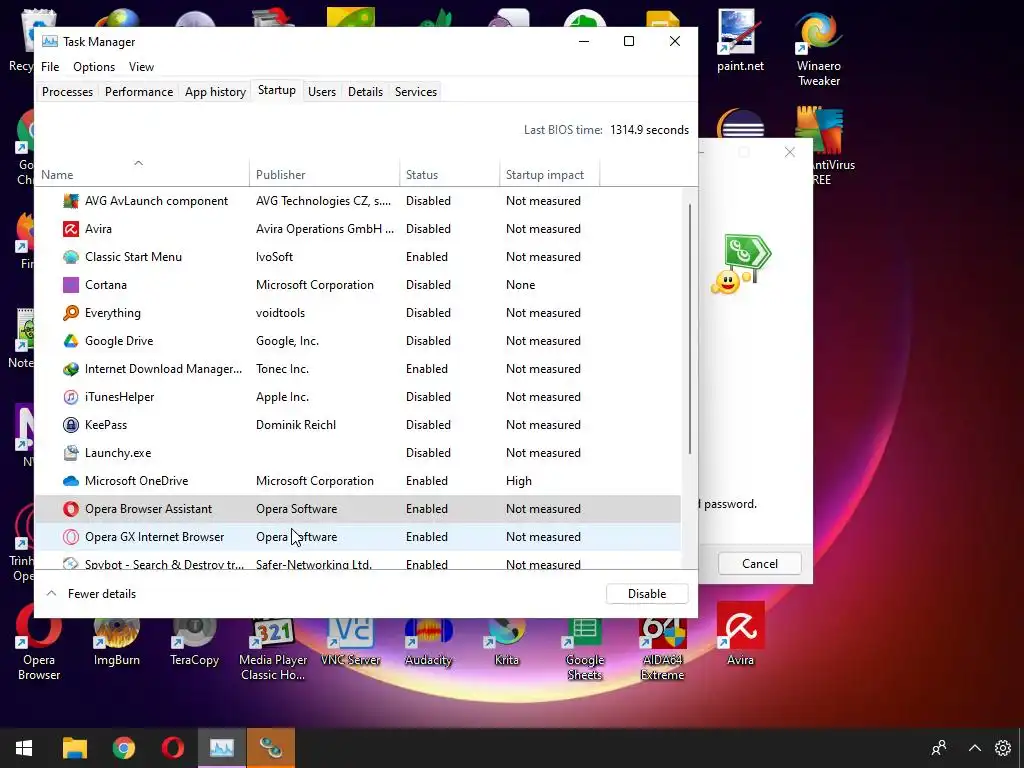1024x768 pixels.
Task: Sort by the Startup impact column header
Action: (550, 174)
